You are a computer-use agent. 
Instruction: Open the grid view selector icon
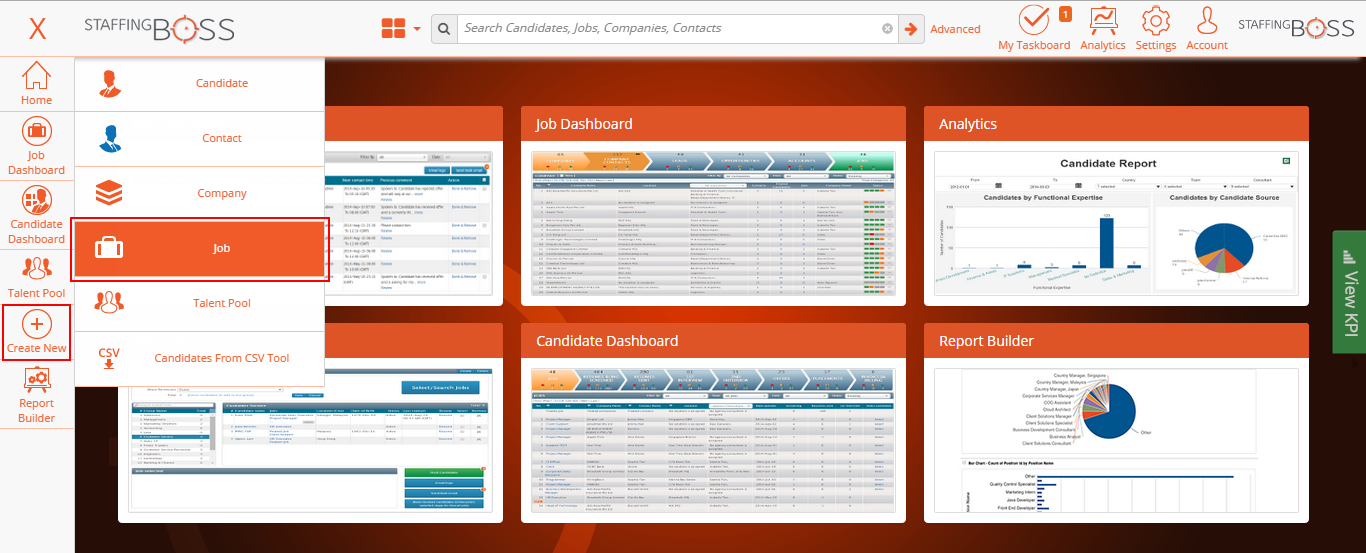click(x=393, y=28)
